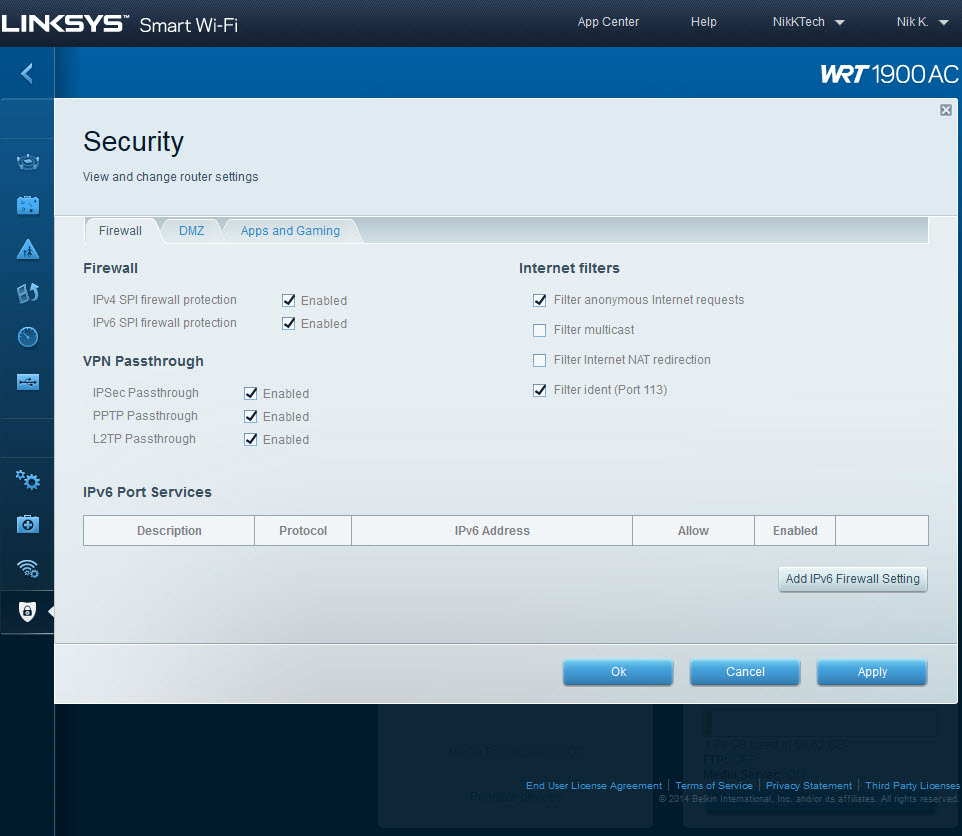Open Security shield lock icon in sidebar

28,611
